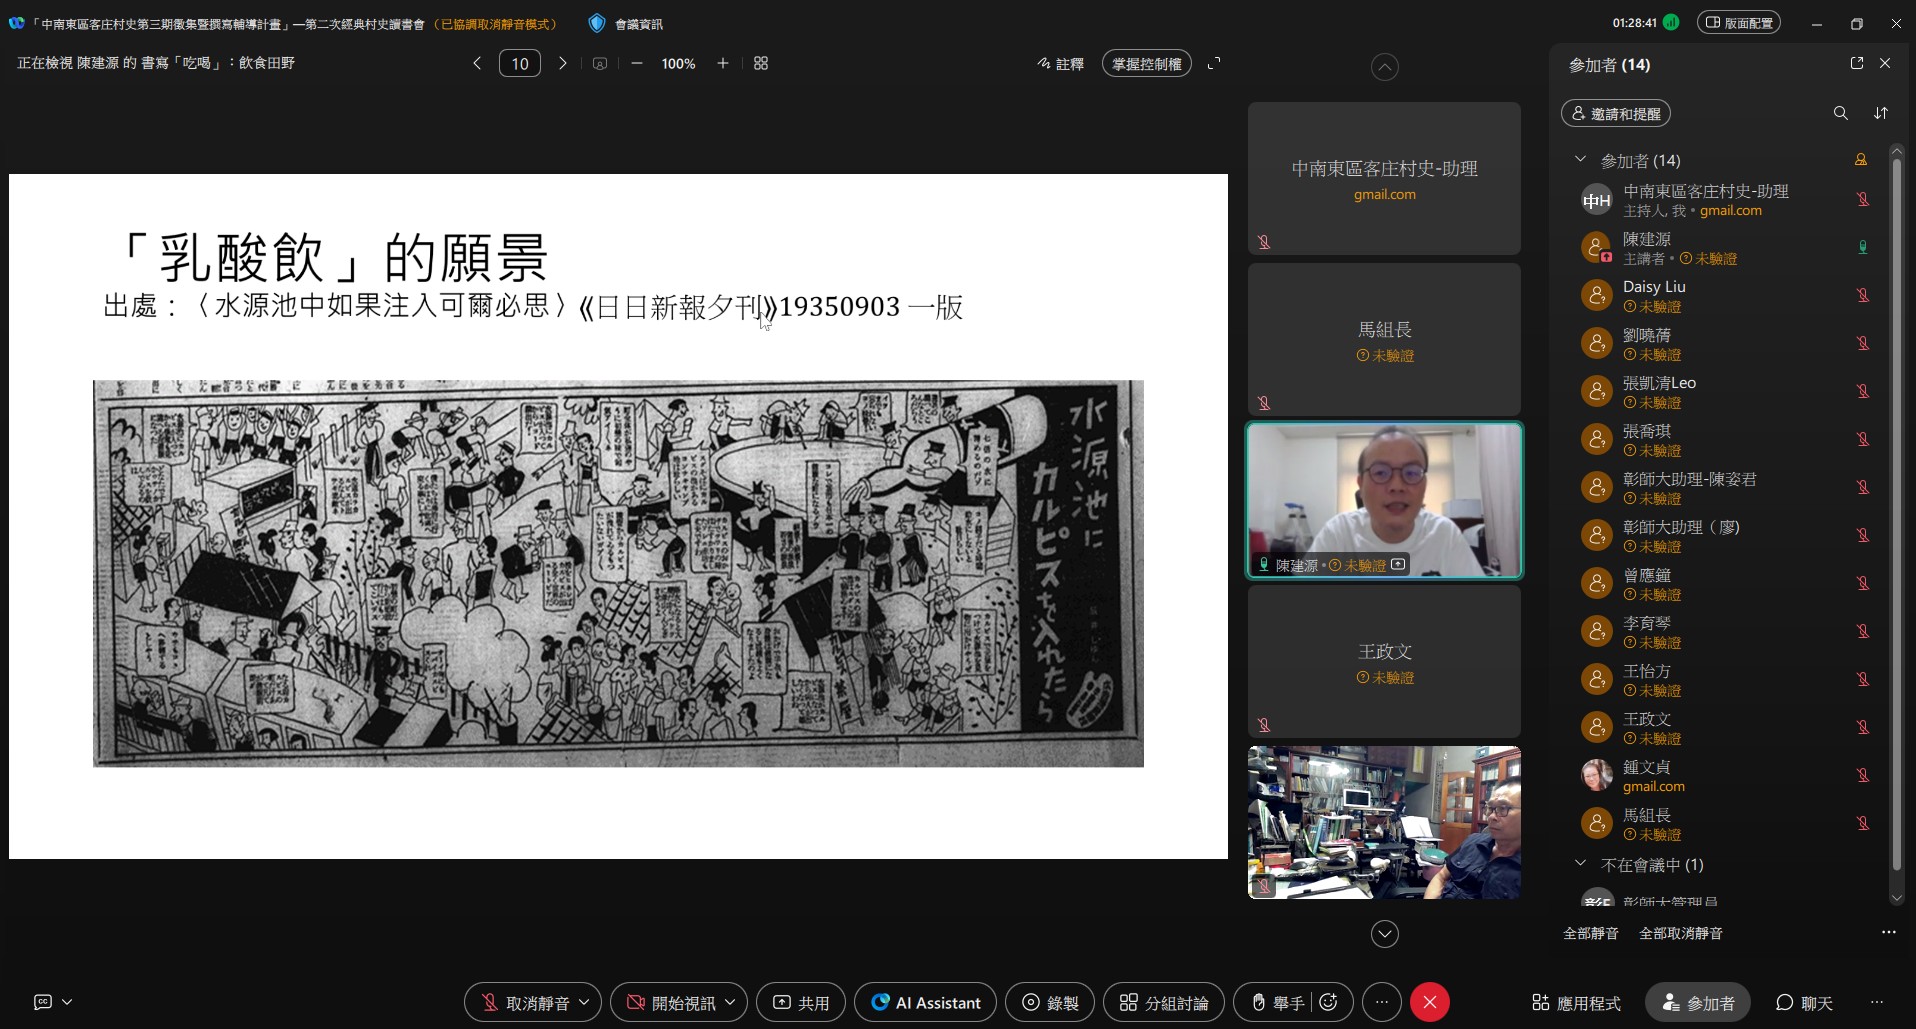The width and height of the screenshot is (1916, 1029).
Task: Open the 版面配置 layout menu
Action: (x=1739, y=21)
